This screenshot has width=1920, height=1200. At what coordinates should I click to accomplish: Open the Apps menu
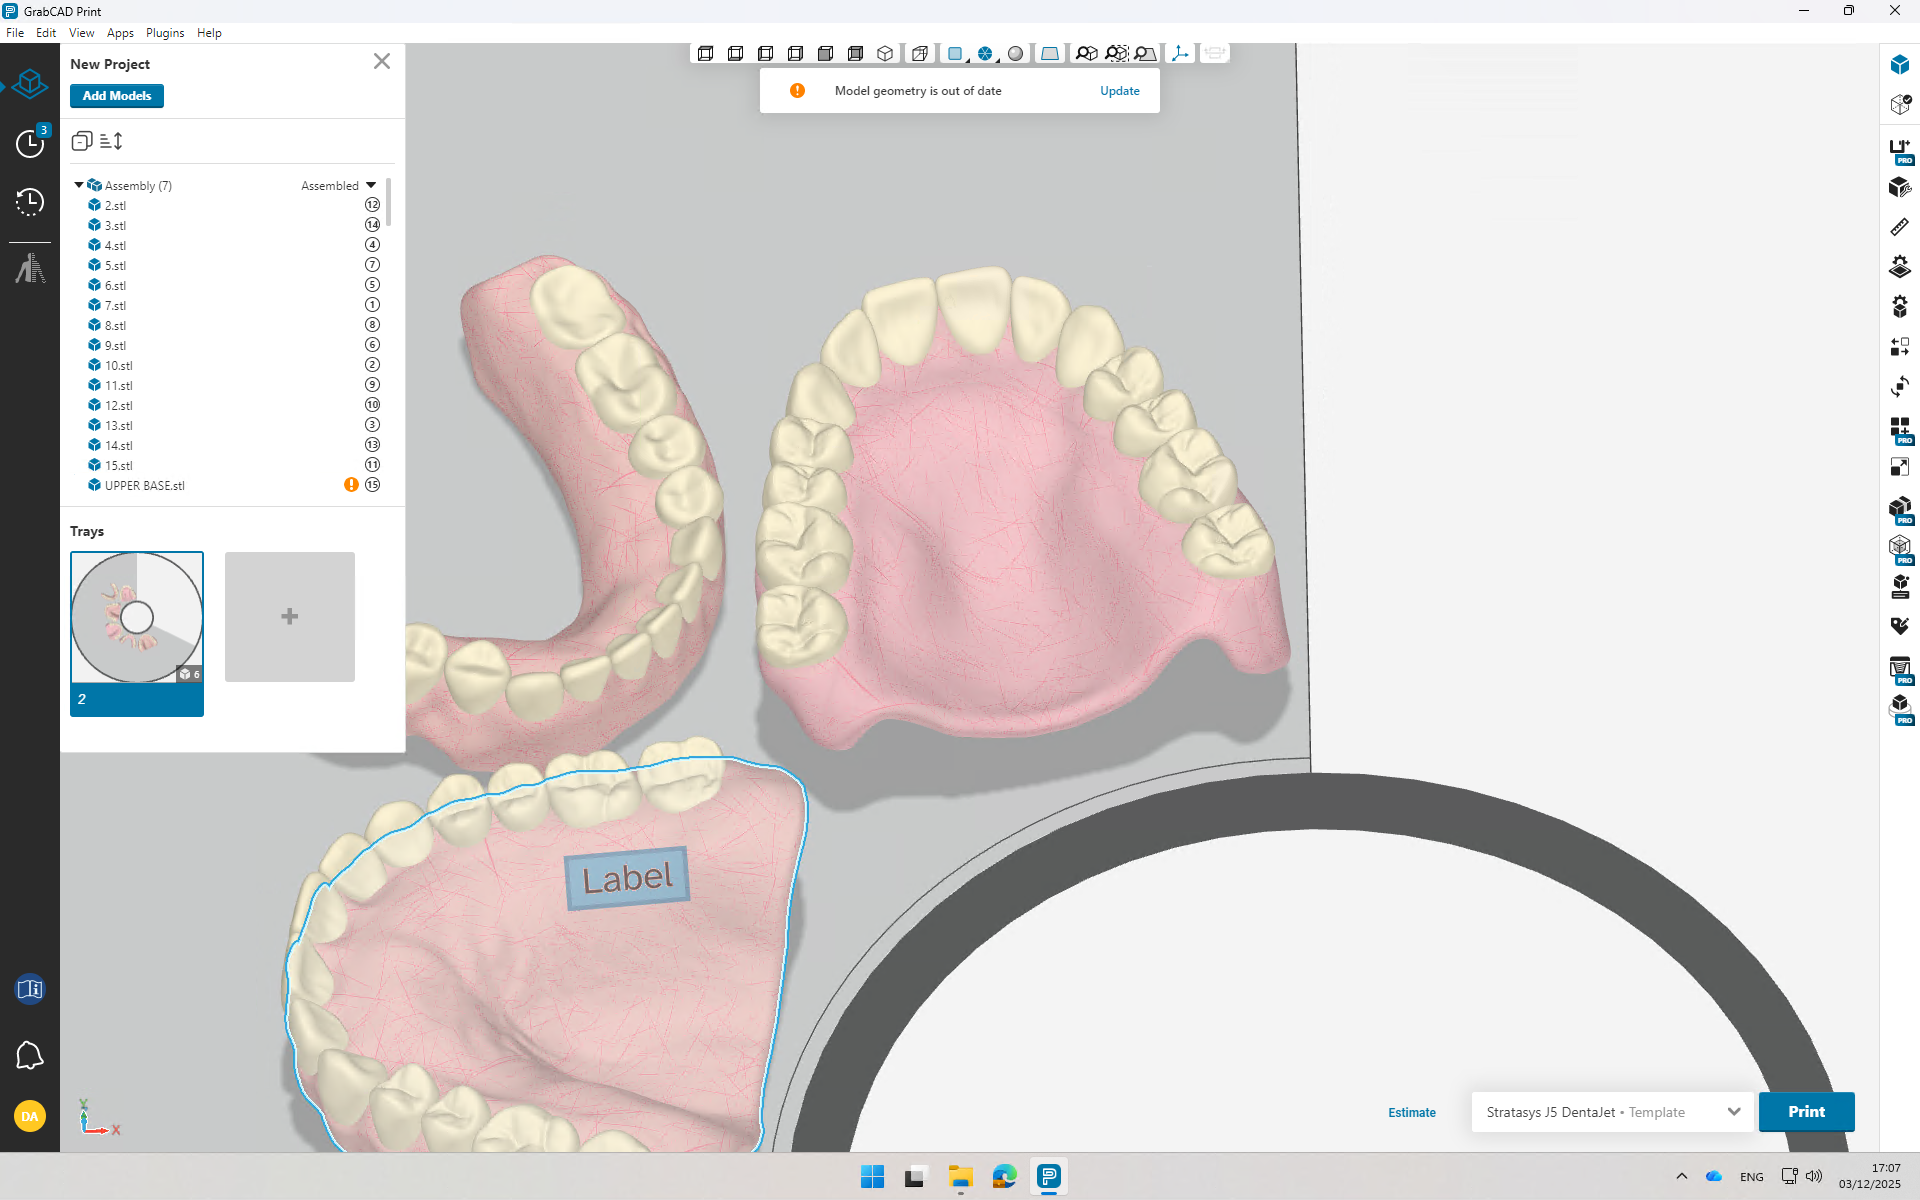(120, 33)
